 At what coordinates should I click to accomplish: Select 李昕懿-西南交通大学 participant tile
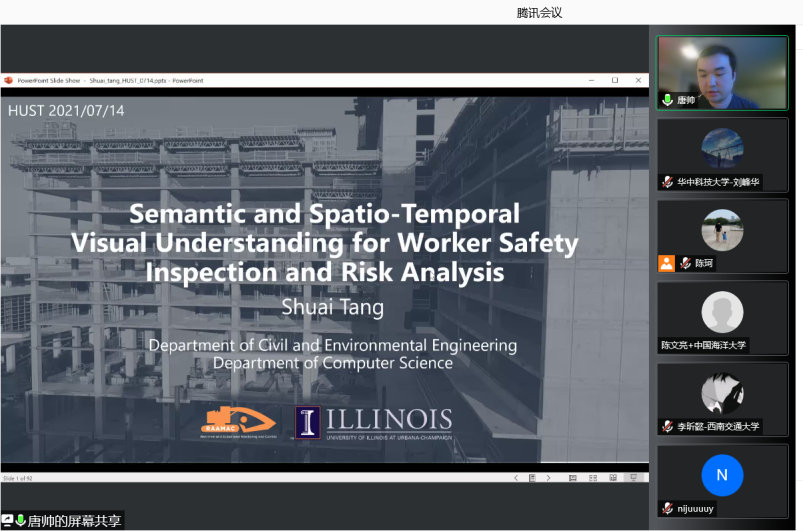(x=721, y=399)
